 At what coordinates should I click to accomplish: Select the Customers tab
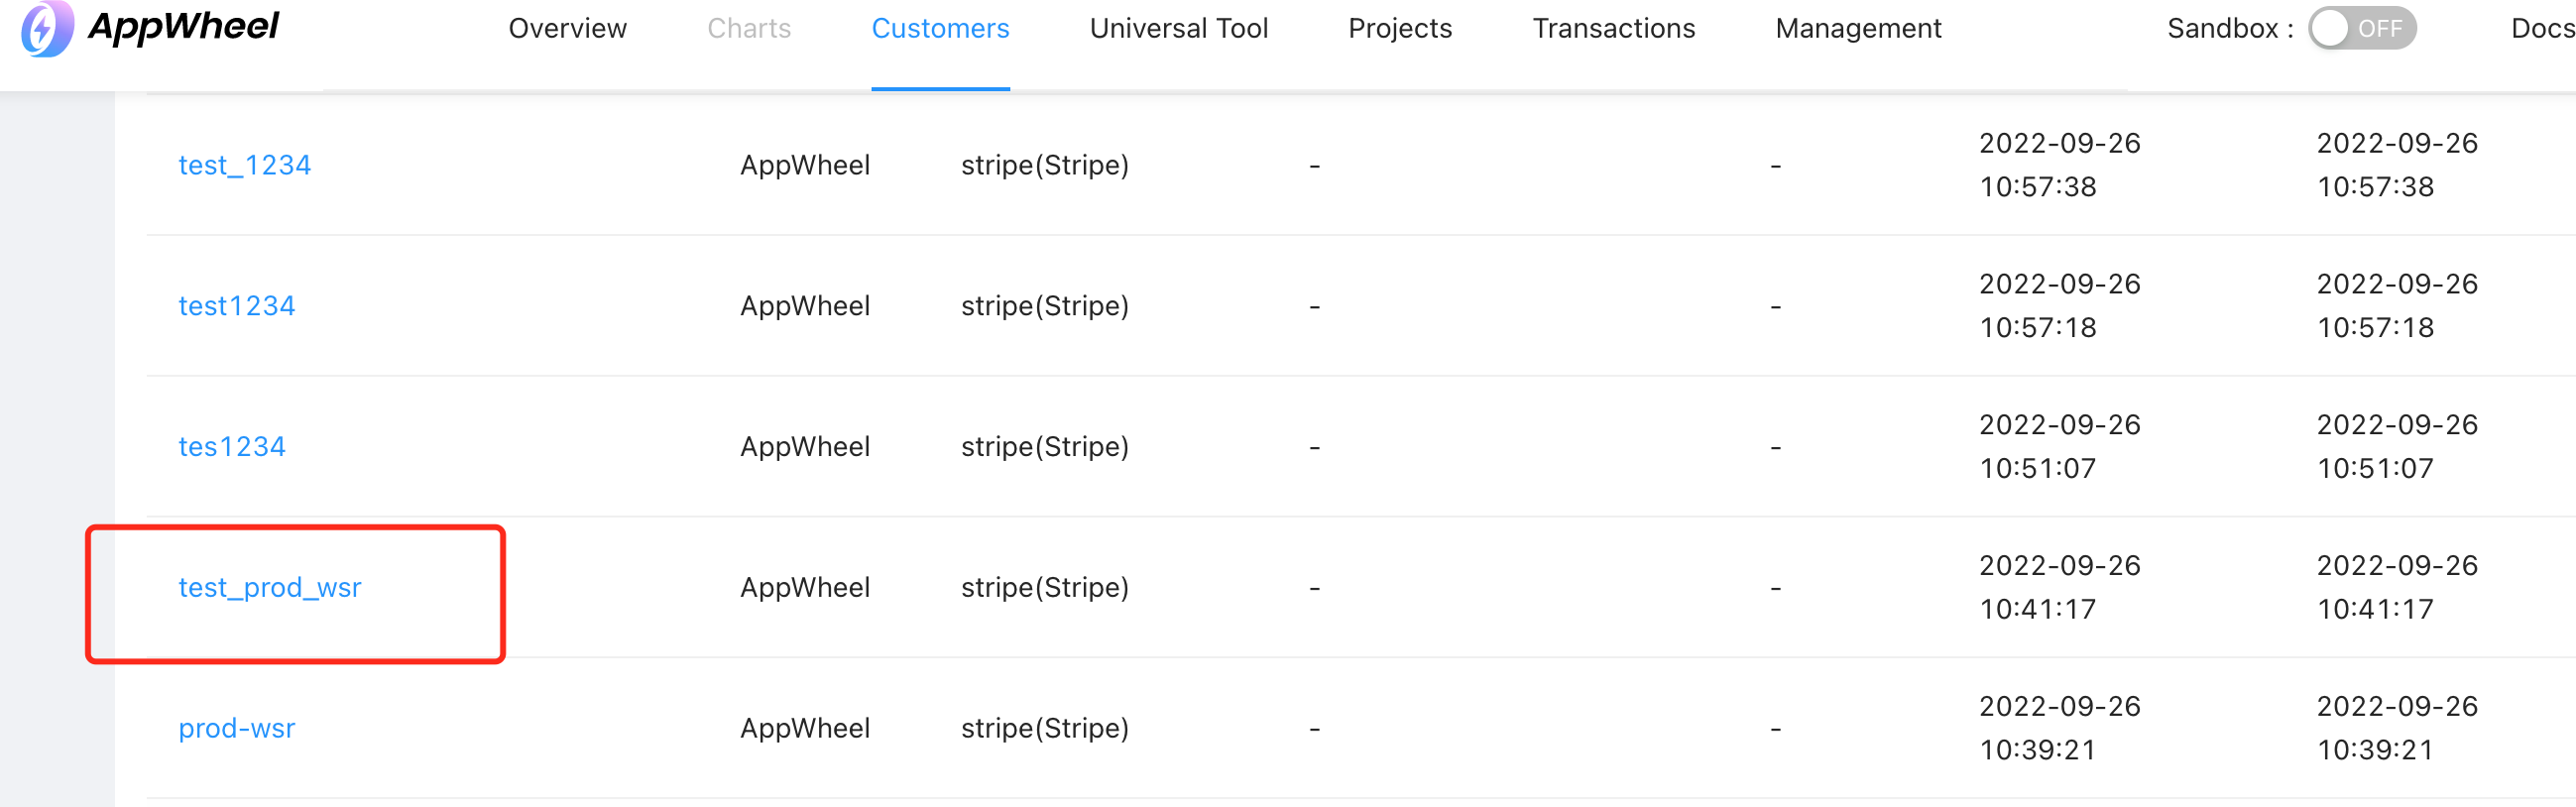[x=940, y=28]
